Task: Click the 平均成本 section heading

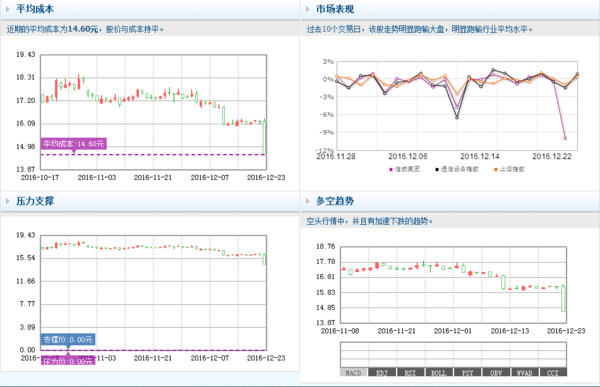Action: click(35, 9)
